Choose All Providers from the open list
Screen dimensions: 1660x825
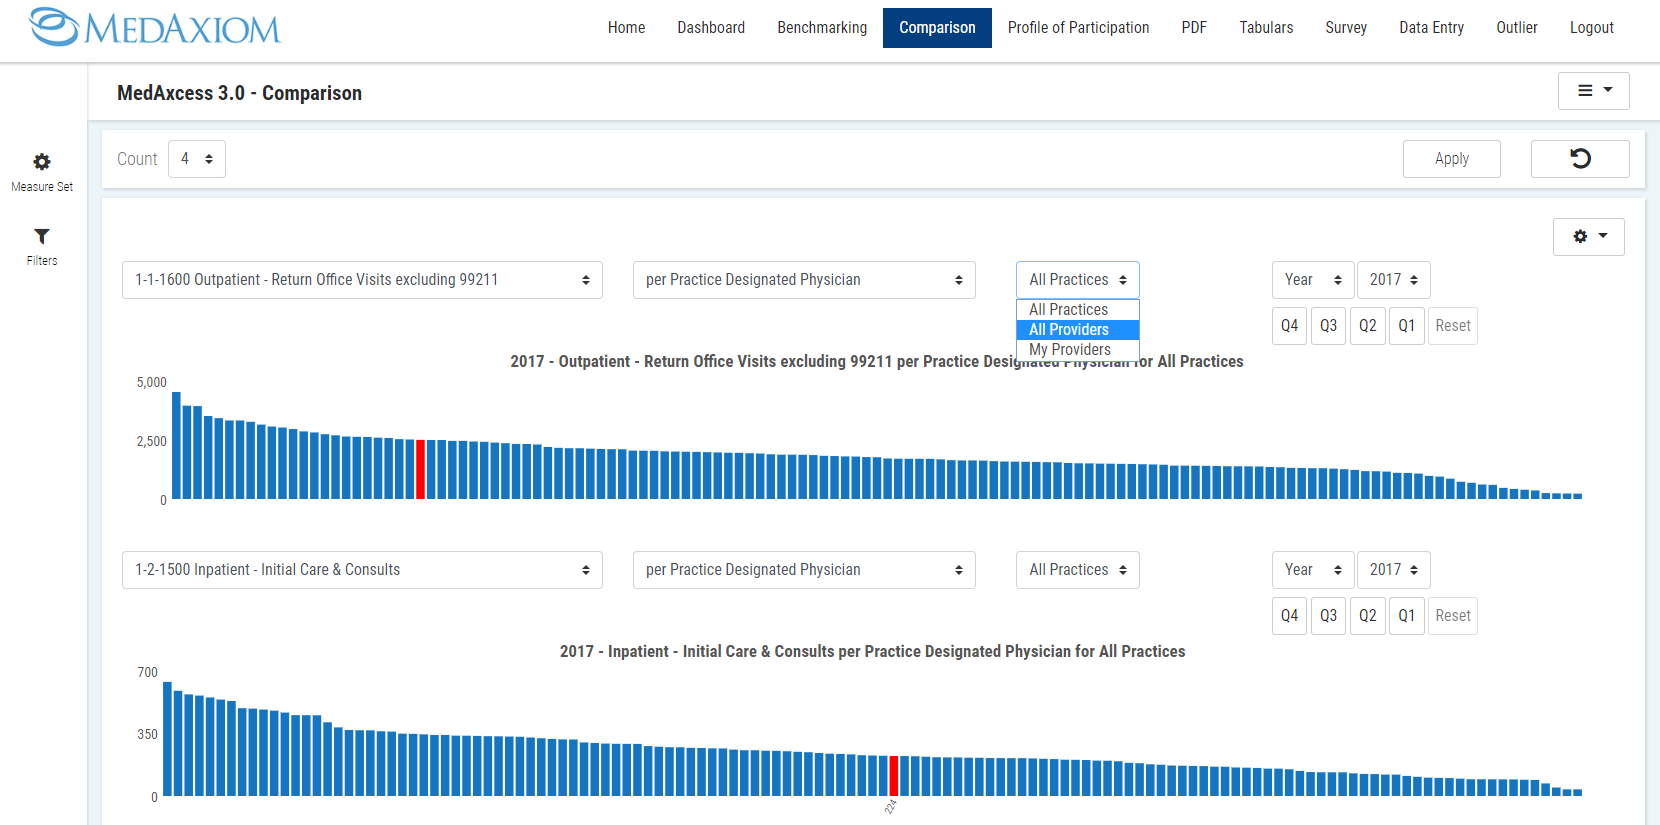(1069, 330)
